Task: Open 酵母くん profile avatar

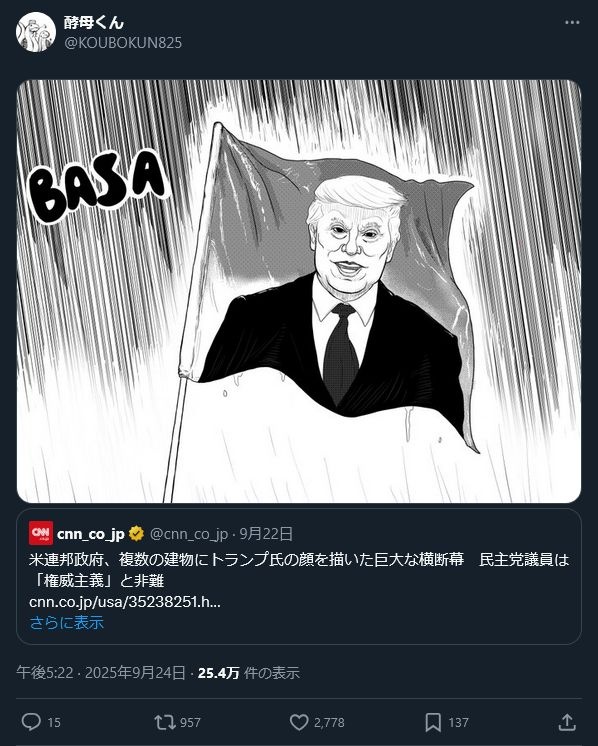Action: point(36,32)
